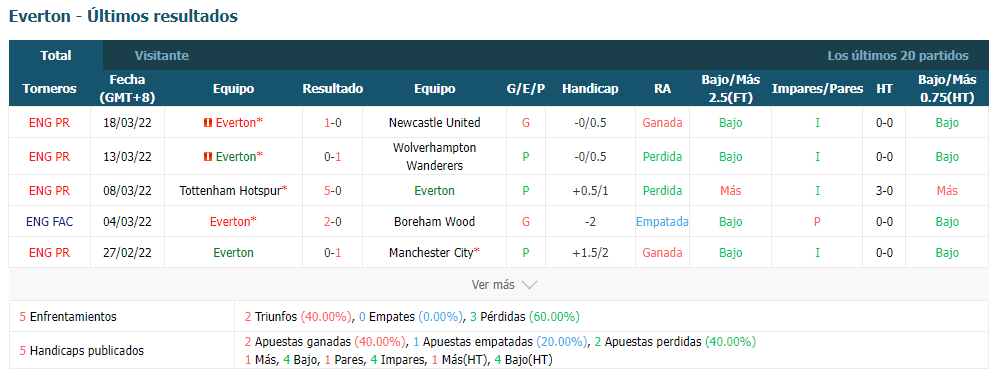Click red card icon beside Everton, Newcastle row

pos(207,123)
